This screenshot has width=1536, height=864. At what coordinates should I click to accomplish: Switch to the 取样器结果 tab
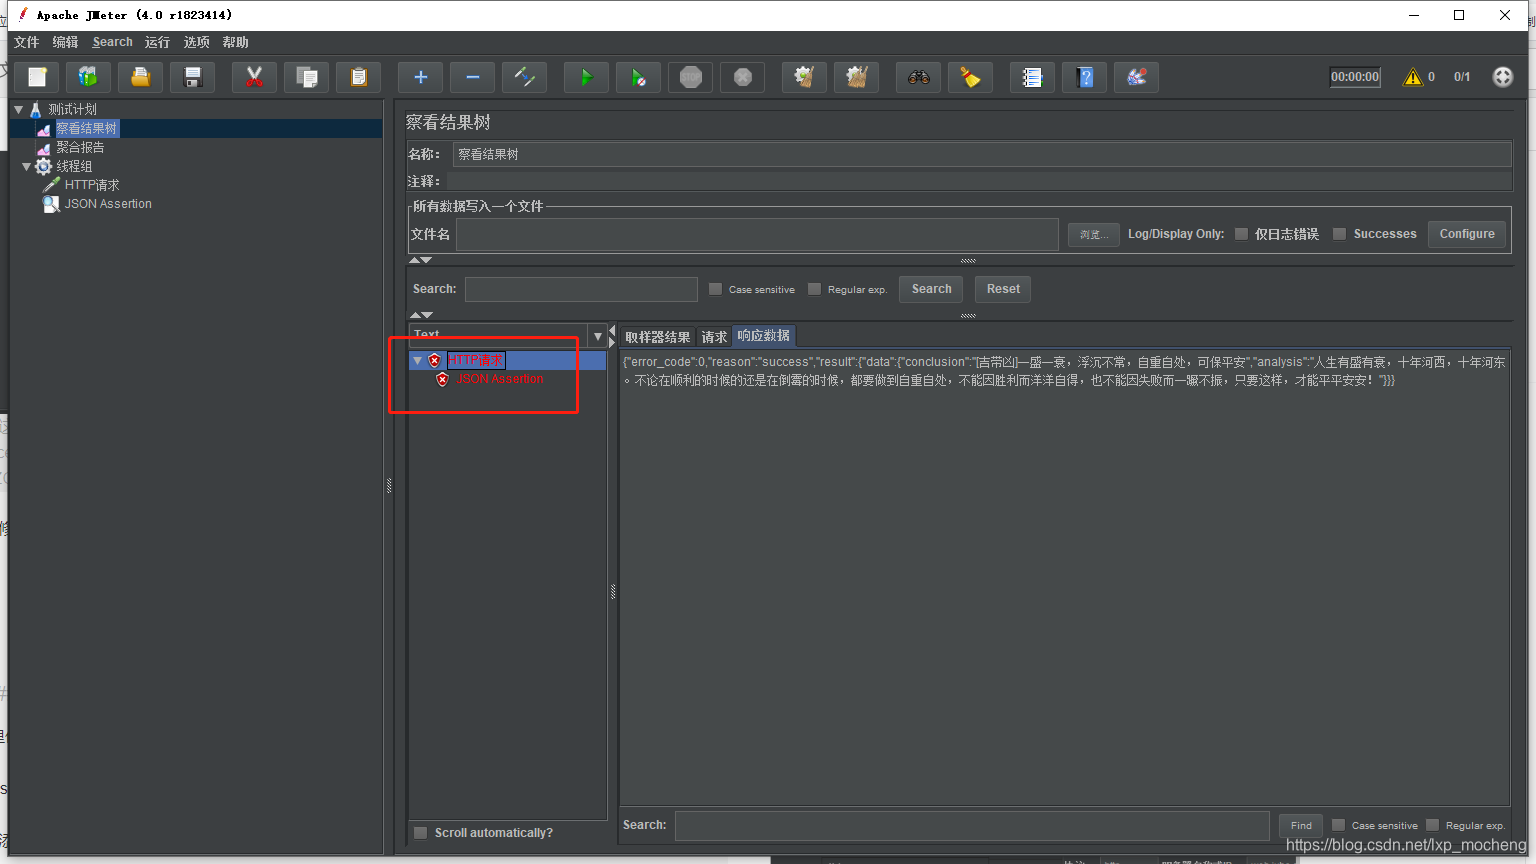pos(657,337)
